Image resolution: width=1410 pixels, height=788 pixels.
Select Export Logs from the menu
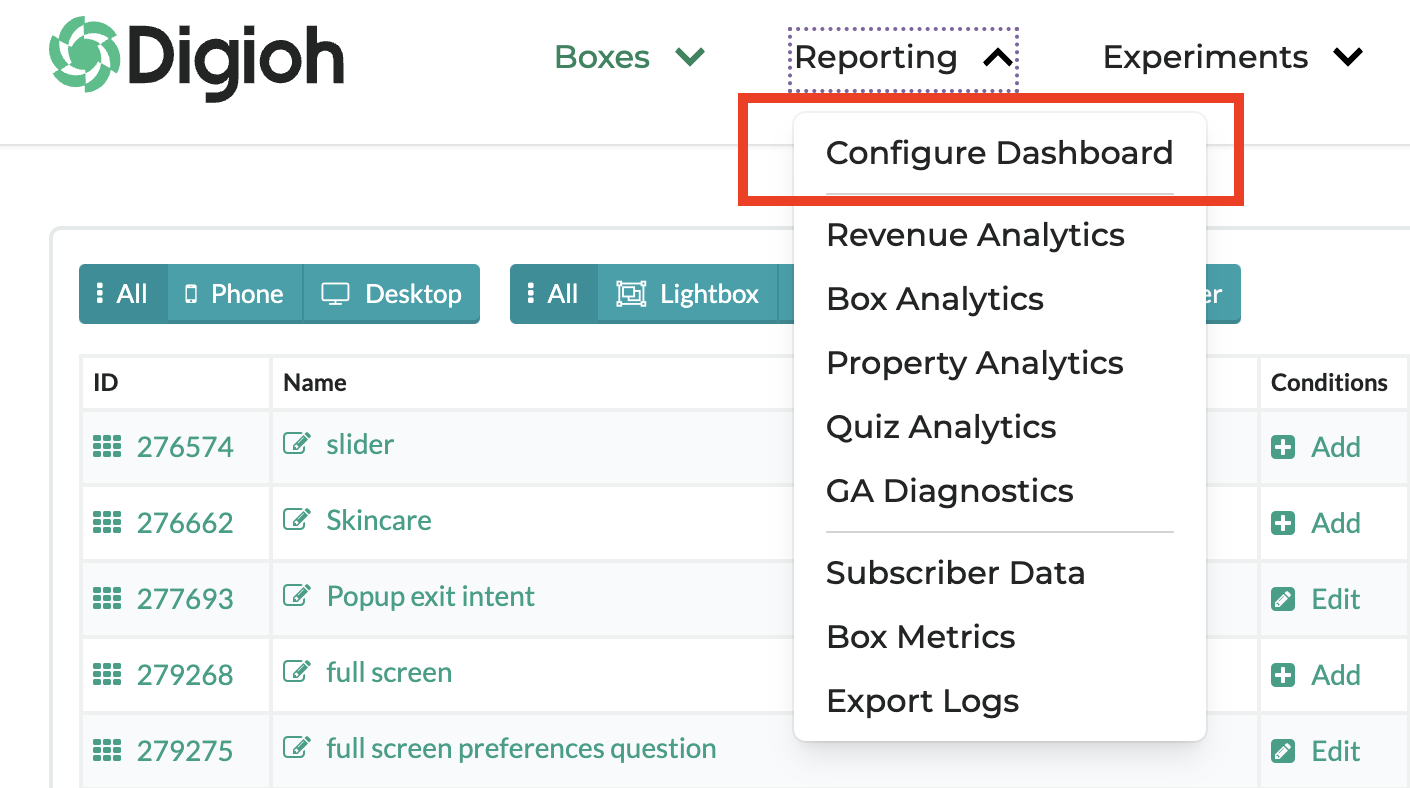coord(922,701)
